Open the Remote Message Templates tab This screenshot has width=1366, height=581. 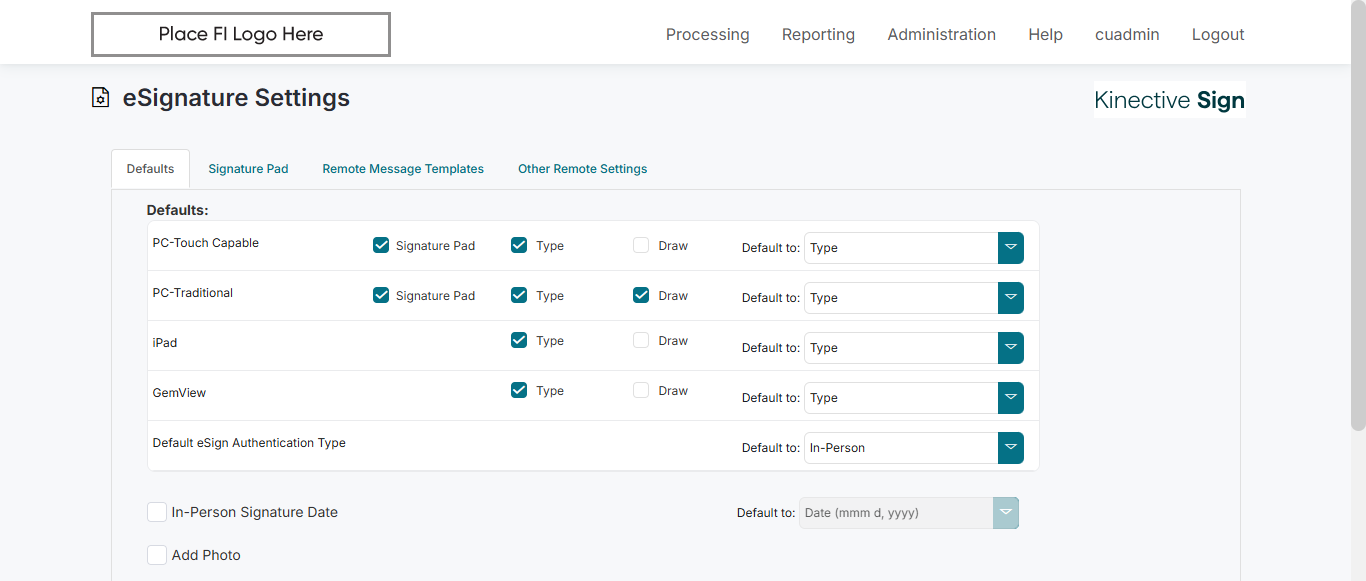[x=403, y=169]
